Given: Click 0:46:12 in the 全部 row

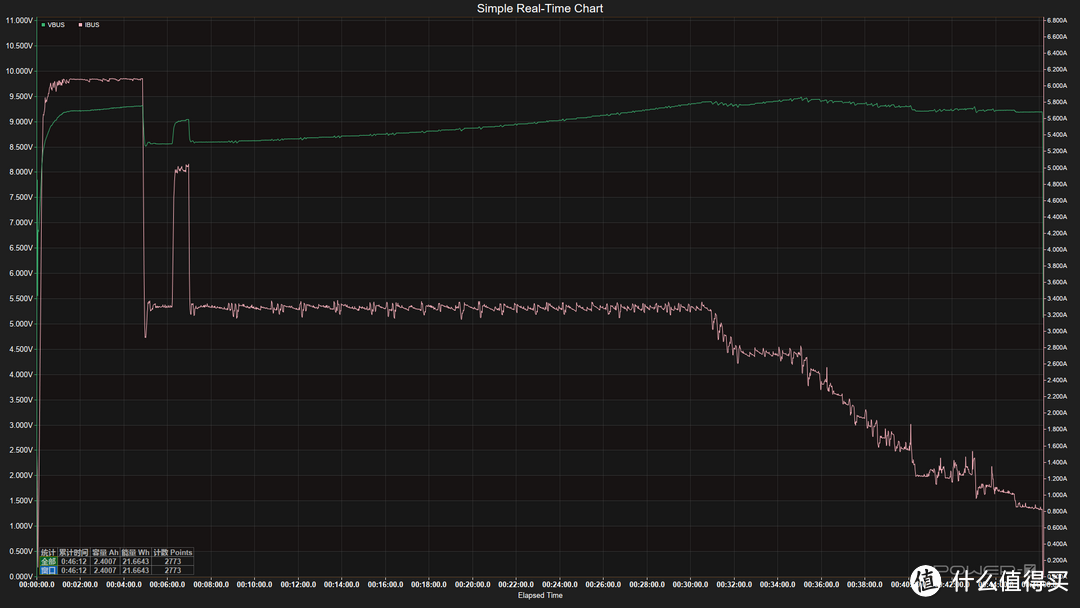Looking at the screenshot, I should 74,561.
